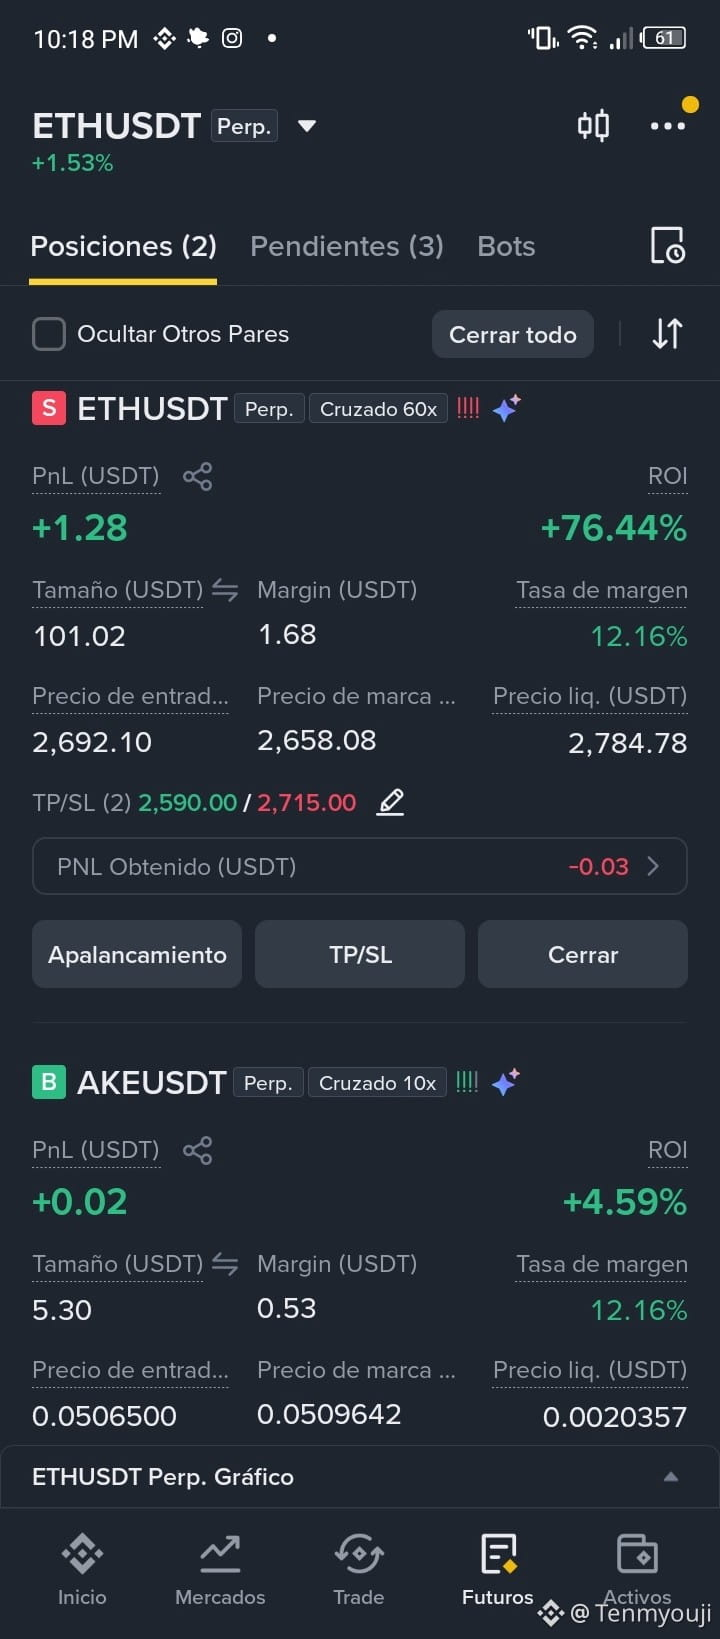Tap the Apalancamiento button
720x1639 pixels.
pyautogui.click(x=137, y=954)
